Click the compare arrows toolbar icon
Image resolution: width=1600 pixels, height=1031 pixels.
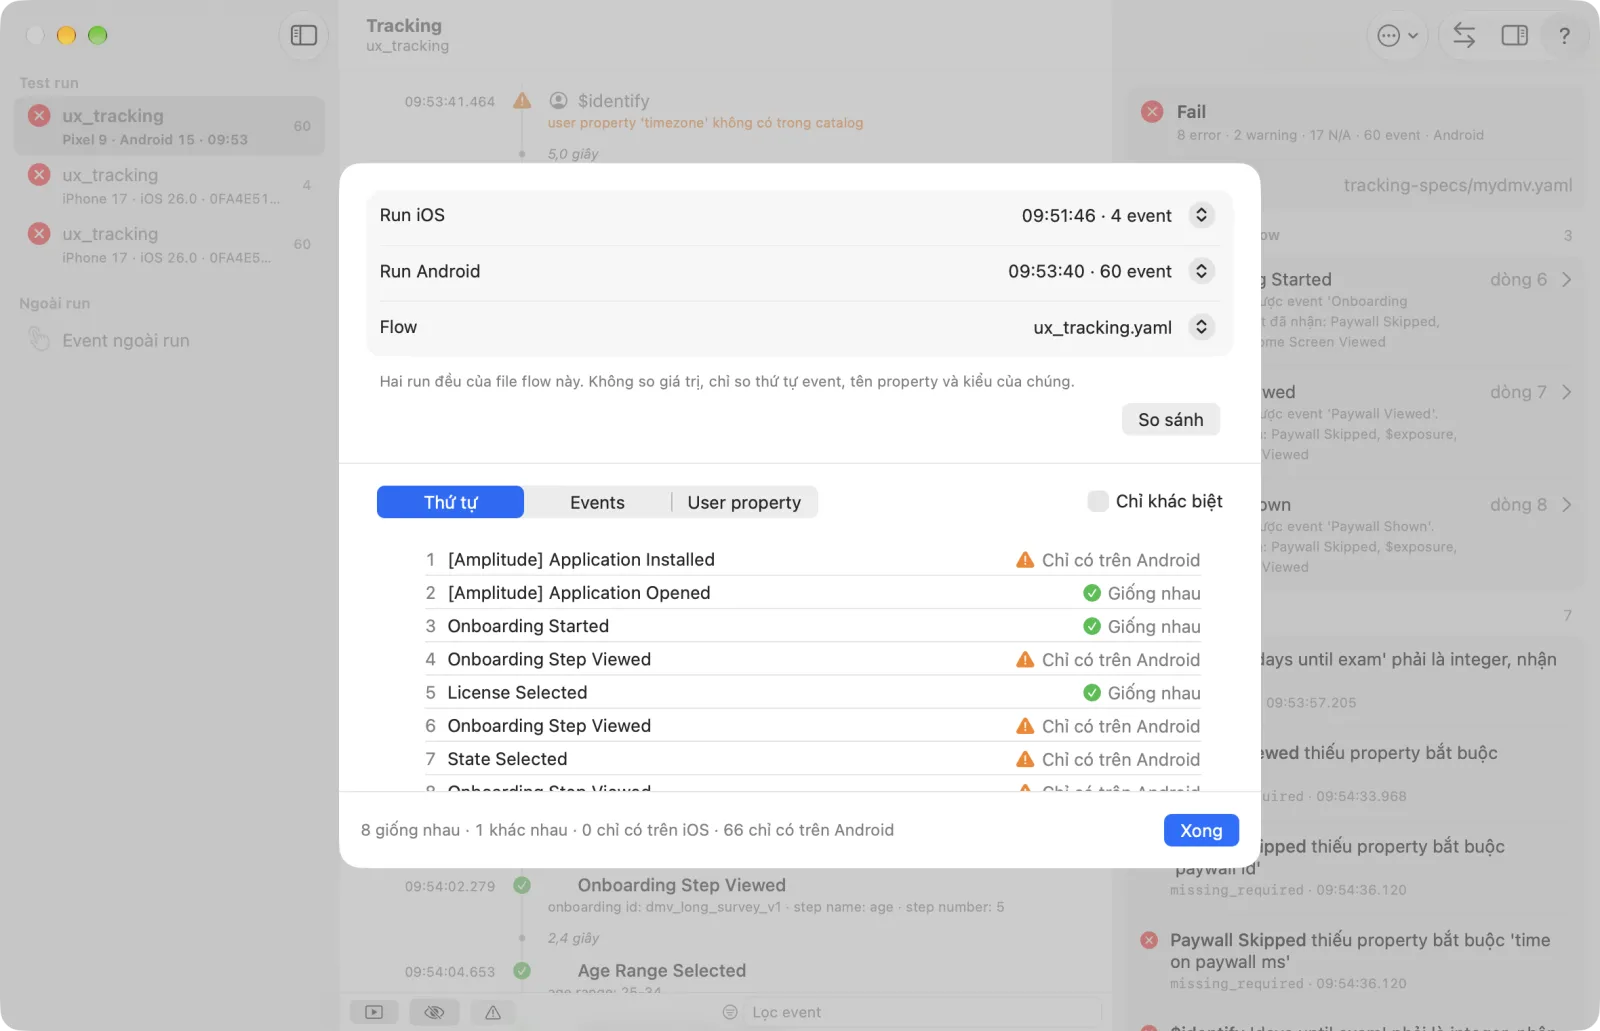click(x=1464, y=36)
